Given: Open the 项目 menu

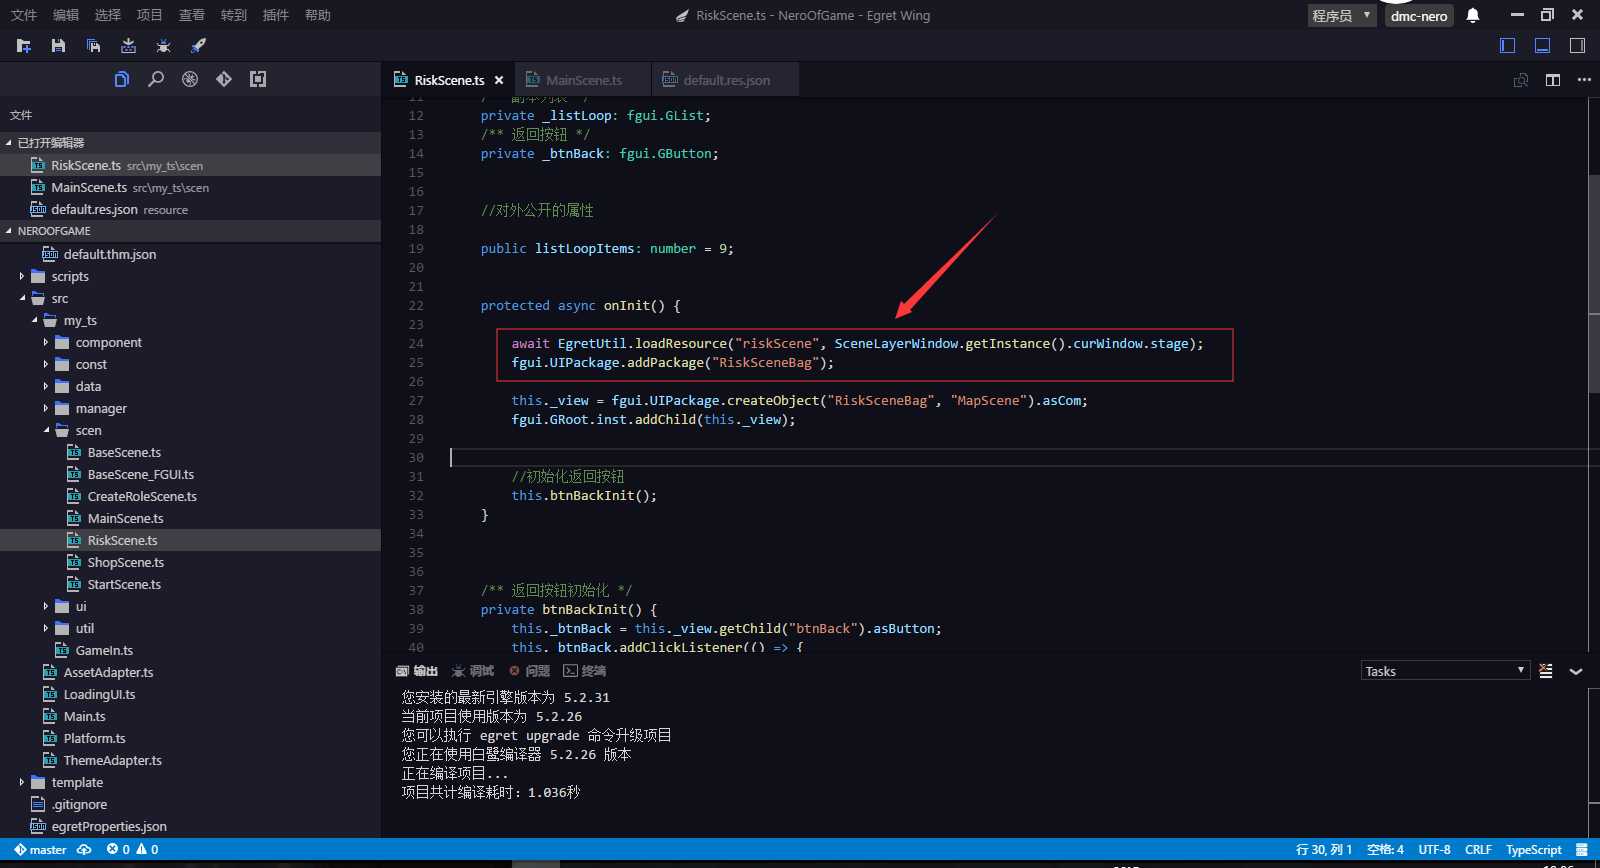Looking at the screenshot, I should (149, 15).
